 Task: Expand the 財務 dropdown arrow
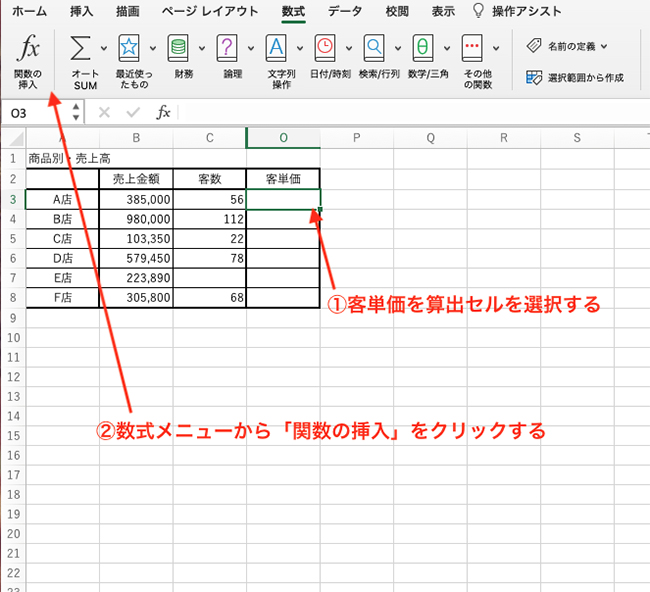[x=202, y=49]
